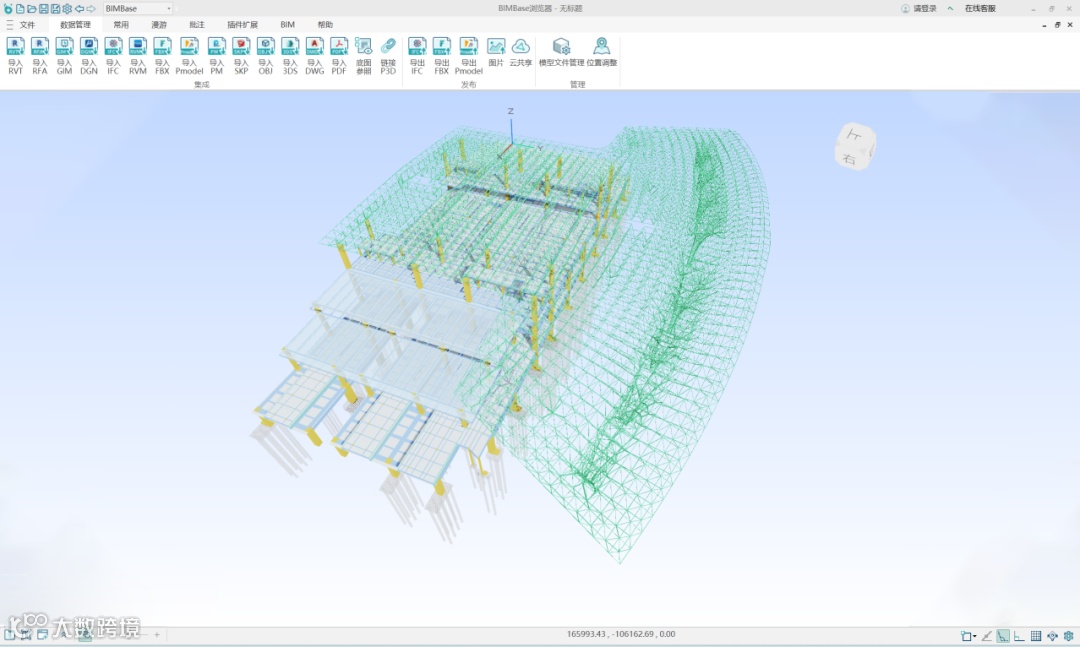Click the new file icon in quick access bar
This screenshot has height=647, width=1080.
point(20,9)
